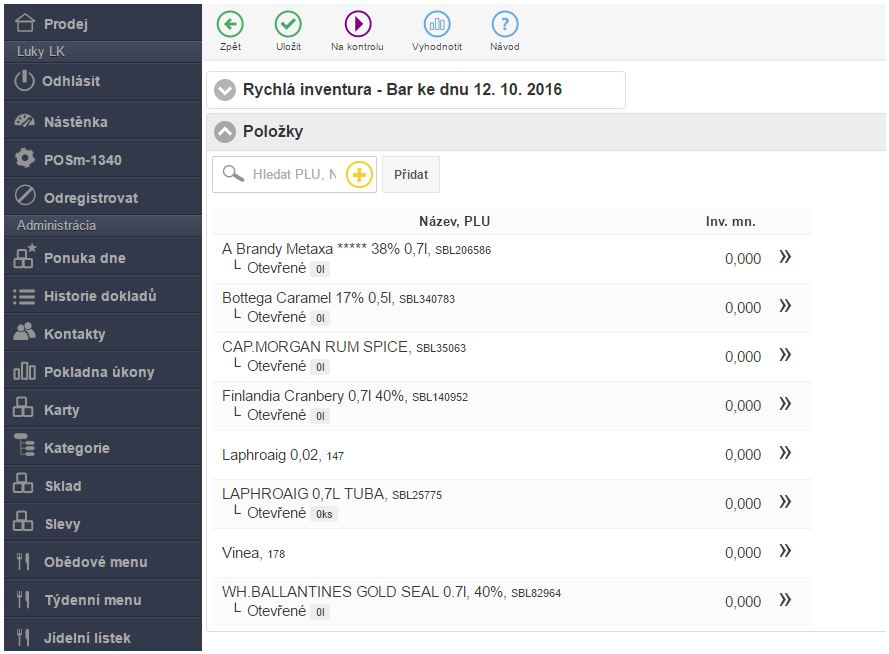
Task: Click the Uložit checkmark icon
Action: tap(288, 24)
